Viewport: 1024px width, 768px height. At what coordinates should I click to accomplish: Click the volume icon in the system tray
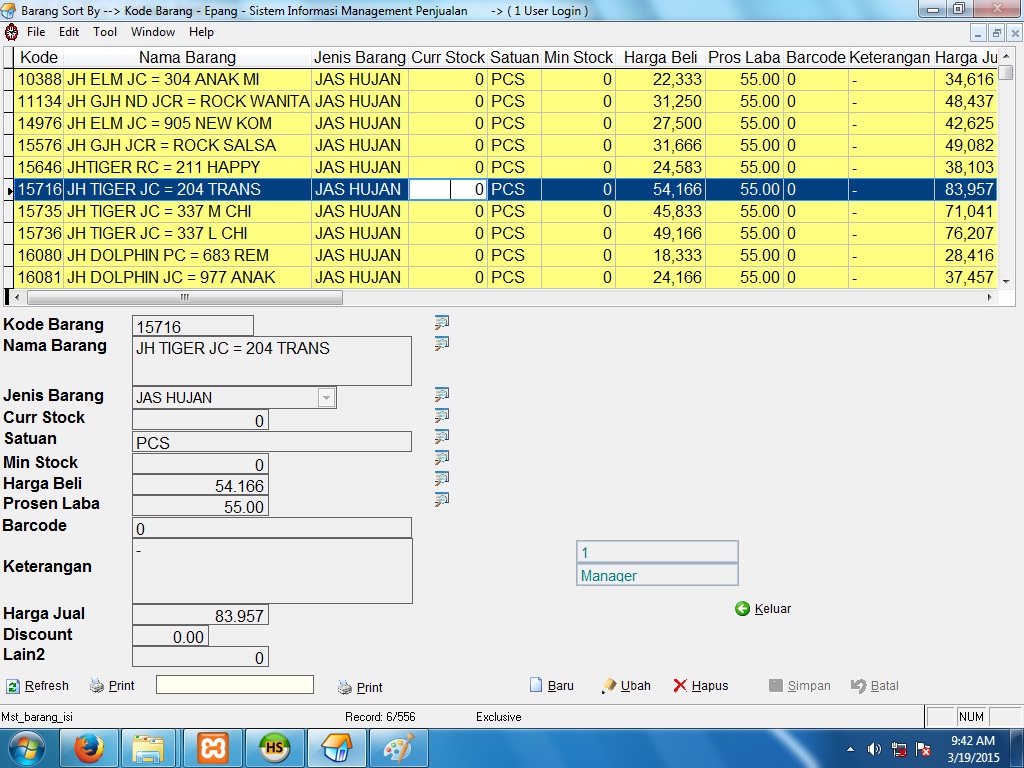coord(874,748)
